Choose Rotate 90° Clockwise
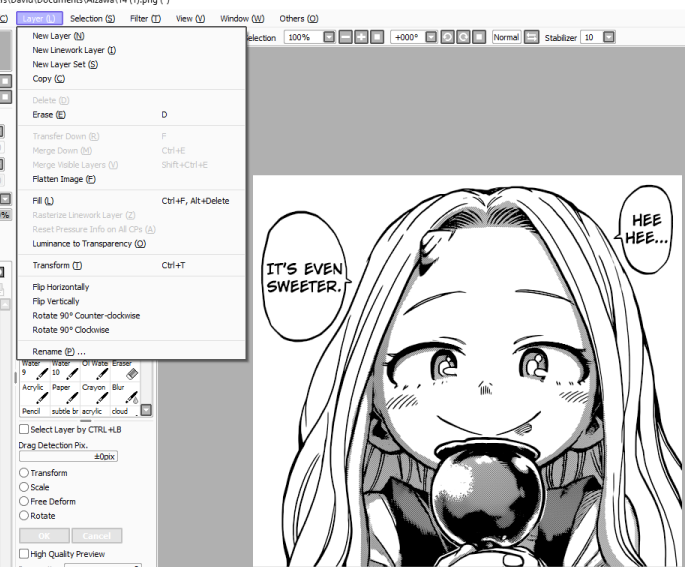This screenshot has width=685, height=567. point(131,330)
